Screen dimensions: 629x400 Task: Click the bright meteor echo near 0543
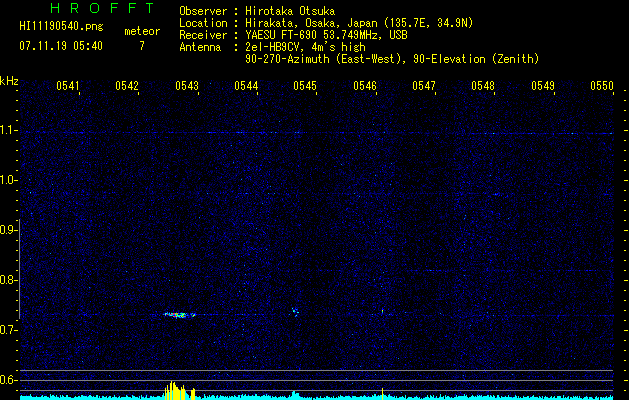click(179, 315)
